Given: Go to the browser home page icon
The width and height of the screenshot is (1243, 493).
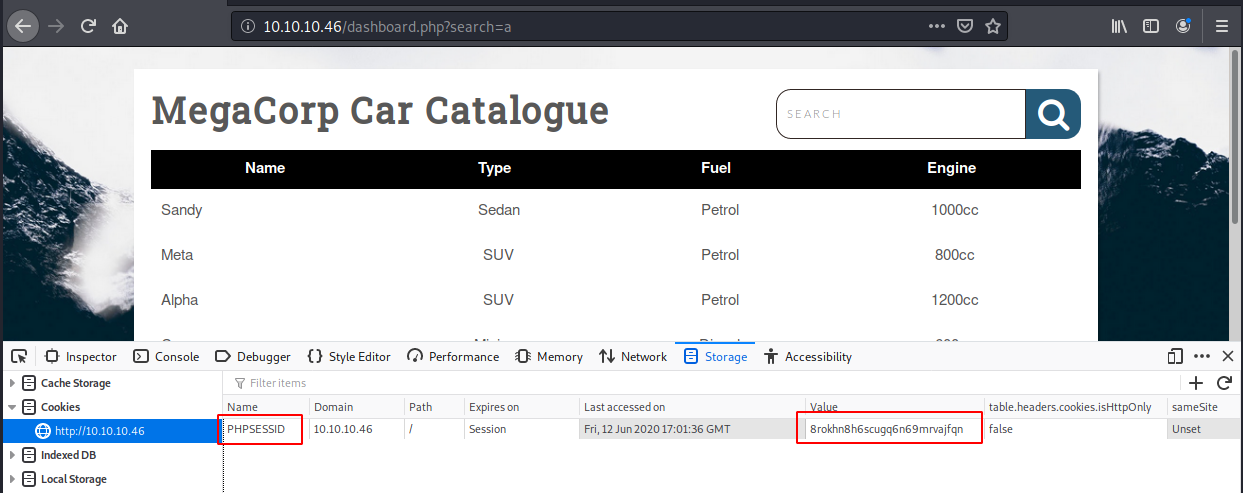Looking at the screenshot, I should coord(120,27).
